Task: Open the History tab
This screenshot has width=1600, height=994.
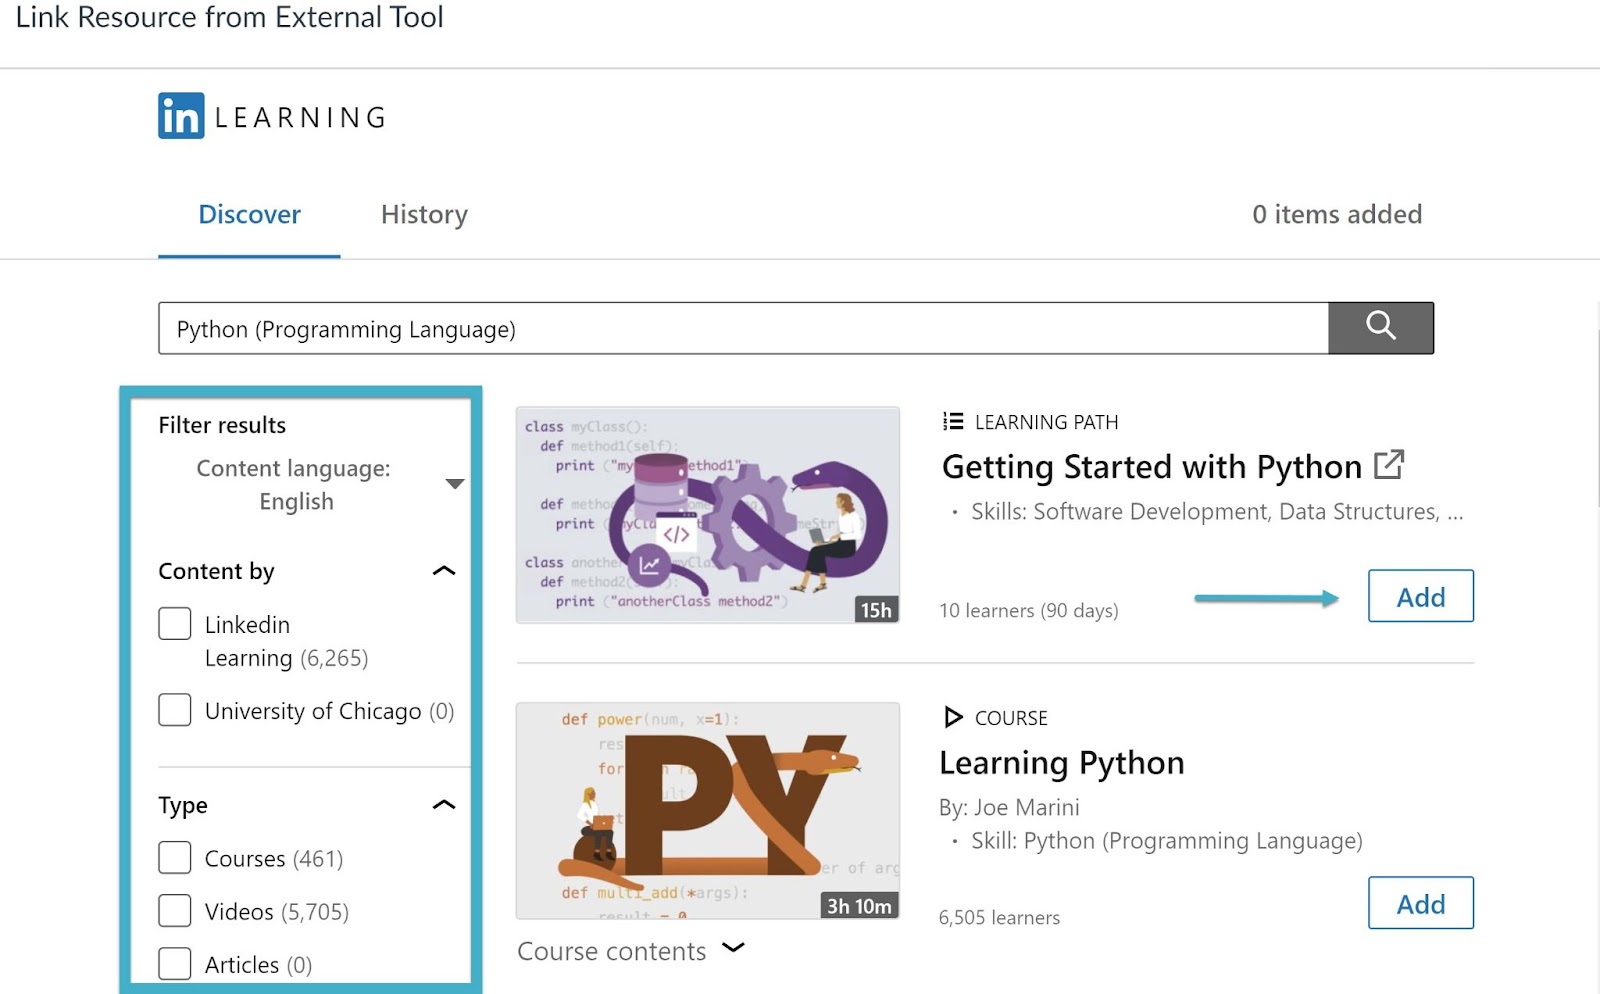Action: pyautogui.click(x=423, y=214)
